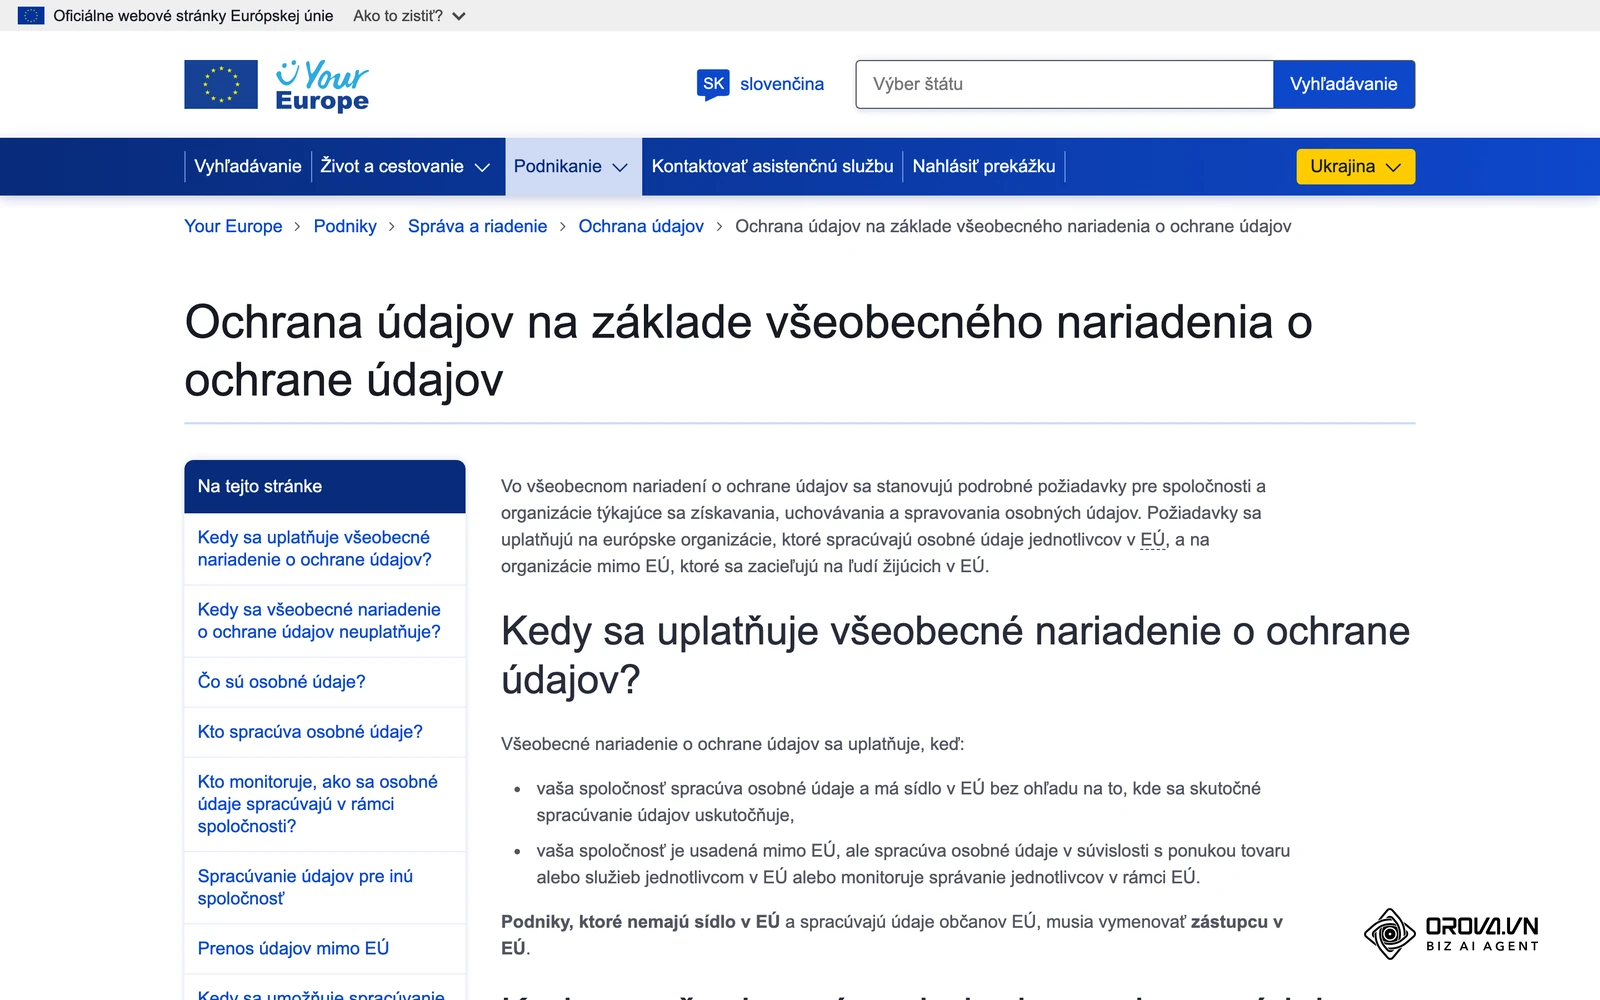The width and height of the screenshot is (1600, 1000).
Task: Jump to 'Čo sú osobné údaje?' section
Action: tap(281, 681)
